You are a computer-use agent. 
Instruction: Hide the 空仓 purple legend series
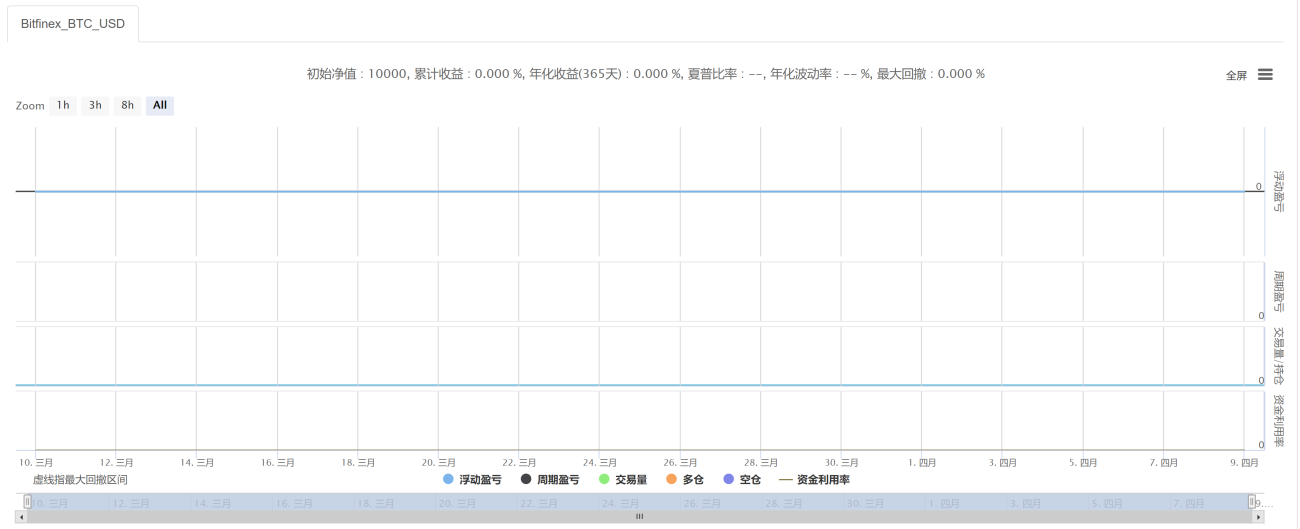[742, 480]
